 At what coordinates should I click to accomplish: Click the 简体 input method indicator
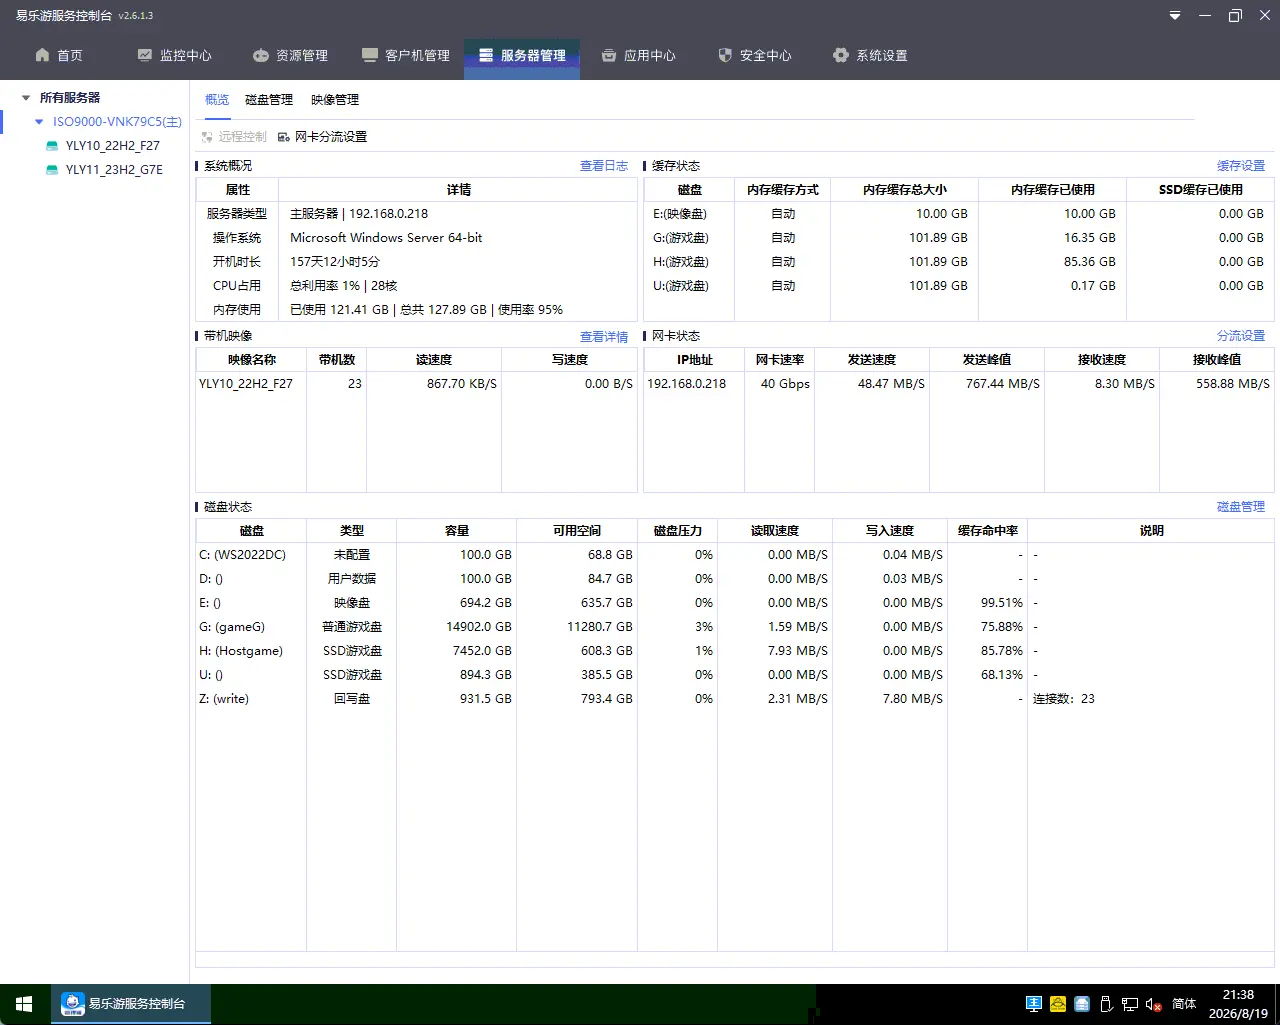tap(1184, 1004)
